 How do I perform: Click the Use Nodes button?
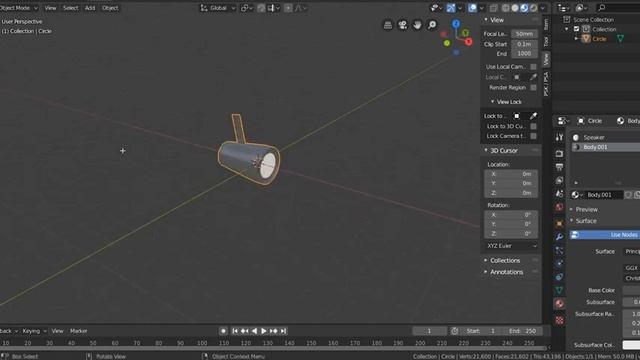click(605, 235)
